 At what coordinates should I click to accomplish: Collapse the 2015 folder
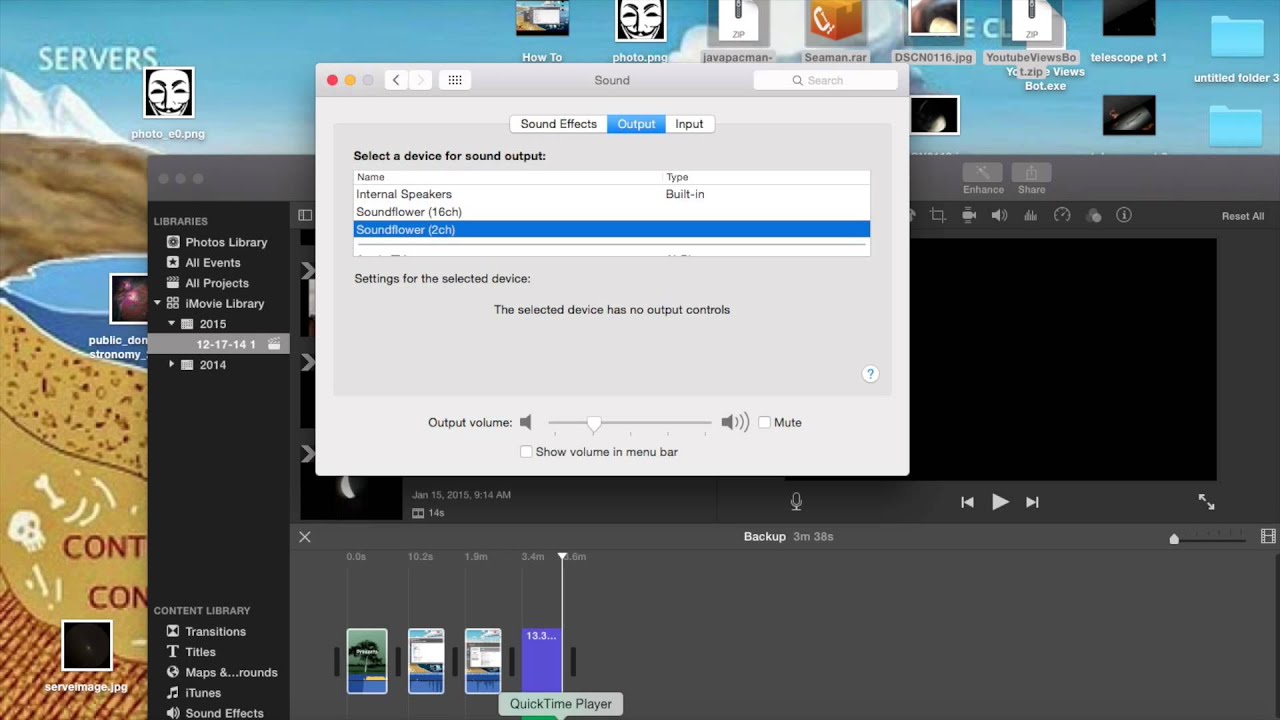tap(172, 324)
